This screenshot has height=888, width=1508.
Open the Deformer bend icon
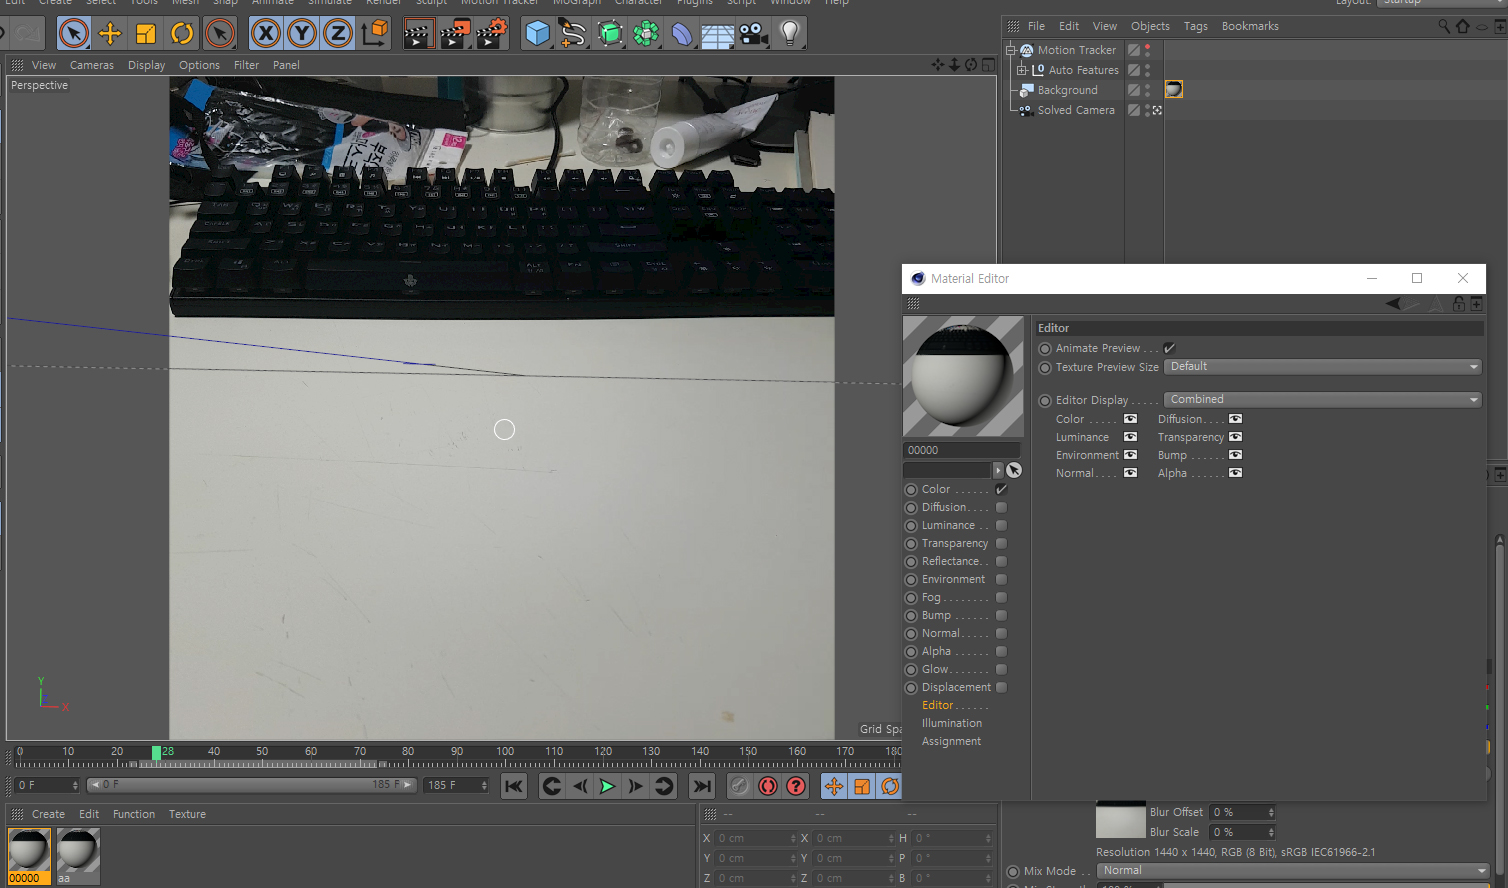682,33
